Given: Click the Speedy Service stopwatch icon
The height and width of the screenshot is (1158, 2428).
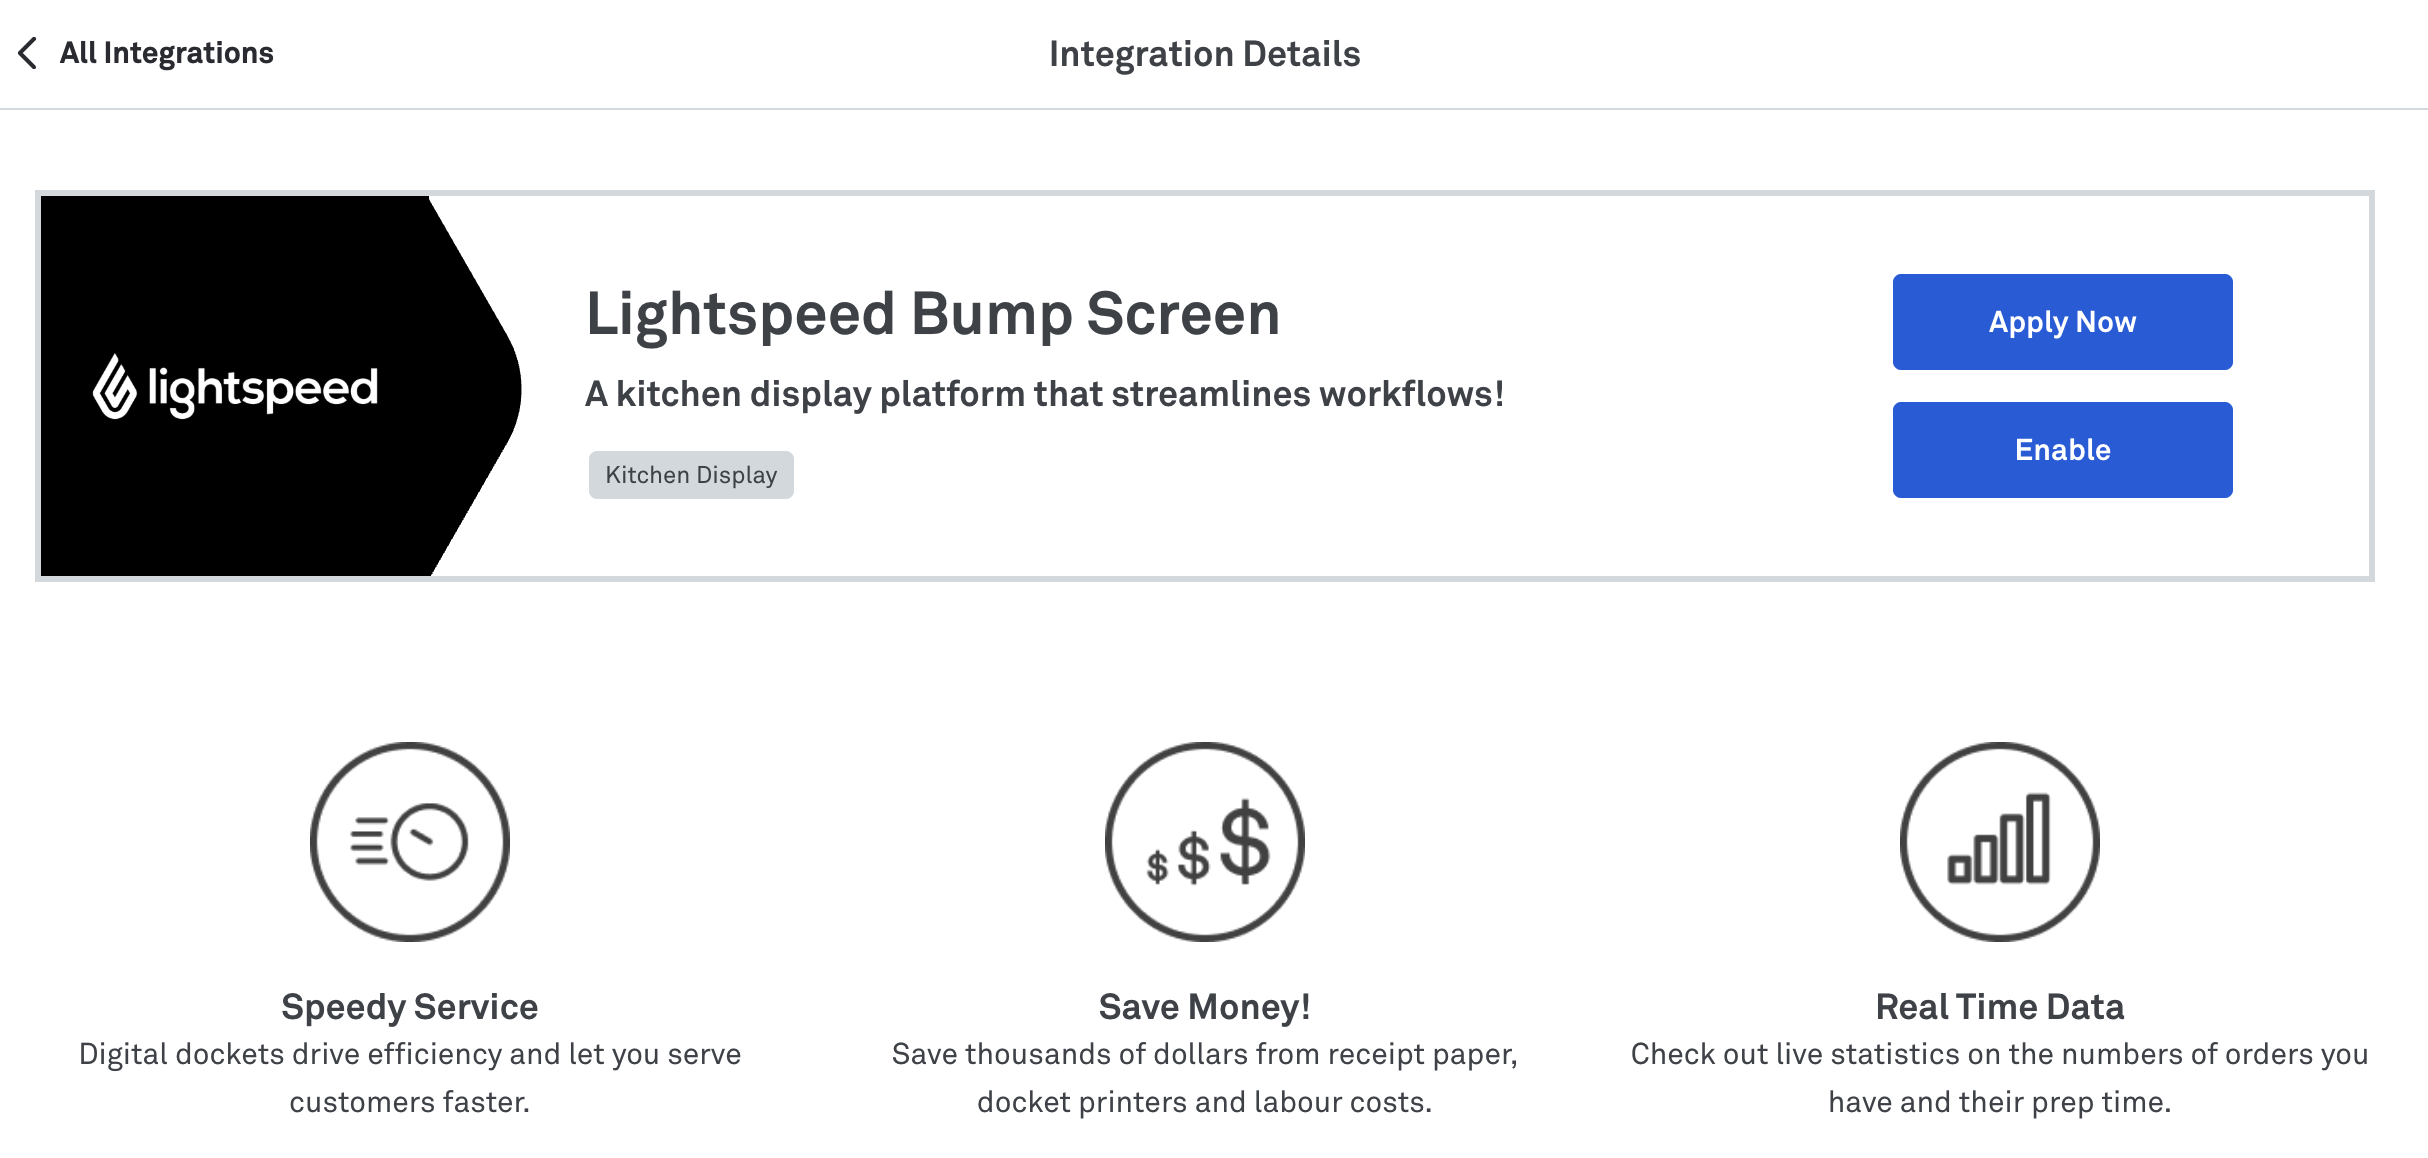Looking at the screenshot, I should click(410, 841).
